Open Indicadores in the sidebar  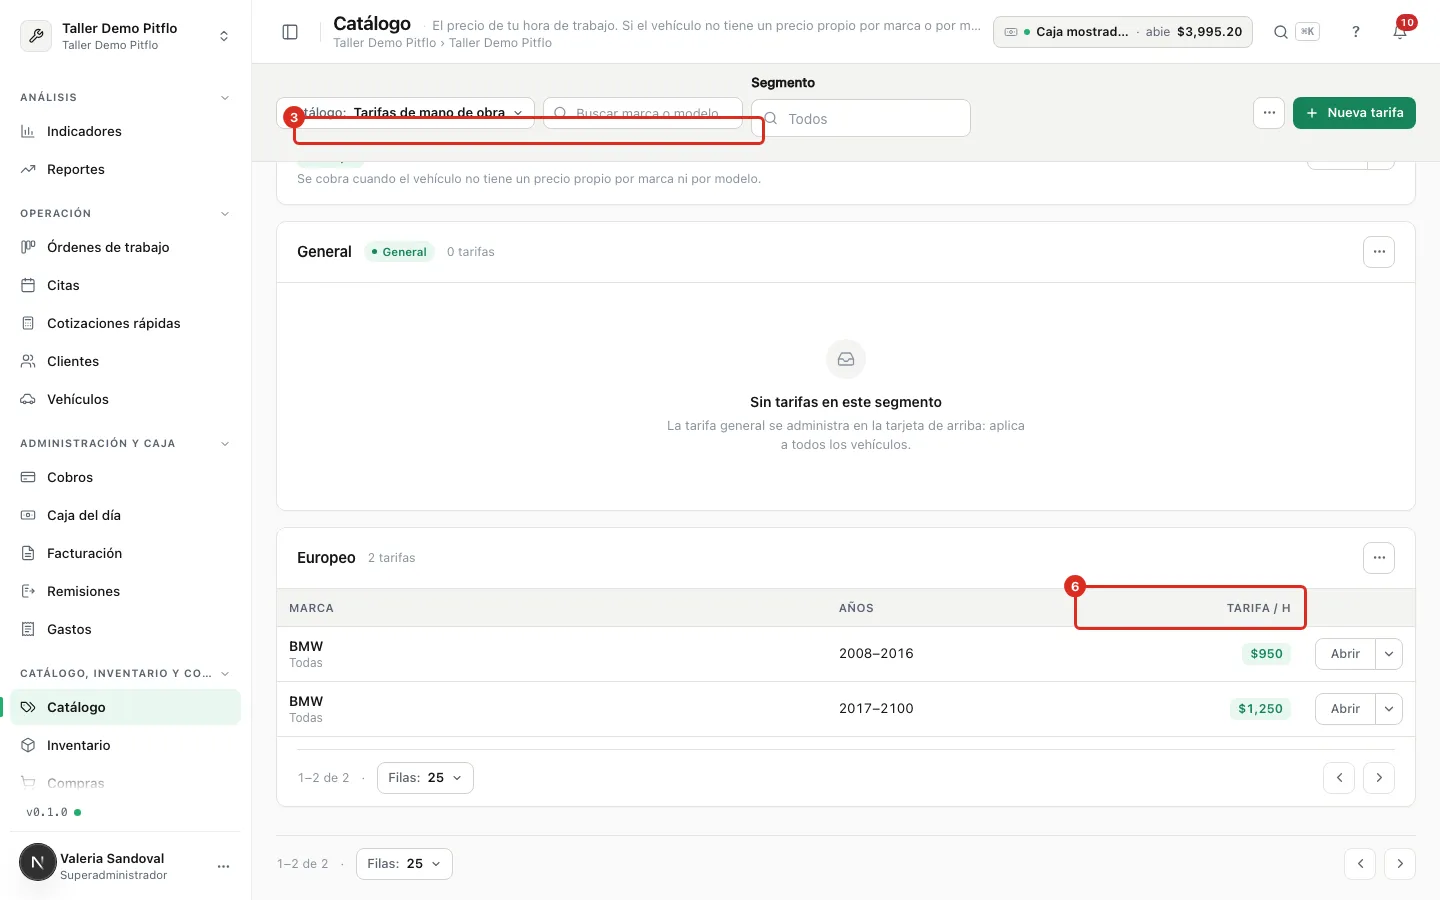coord(125,132)
